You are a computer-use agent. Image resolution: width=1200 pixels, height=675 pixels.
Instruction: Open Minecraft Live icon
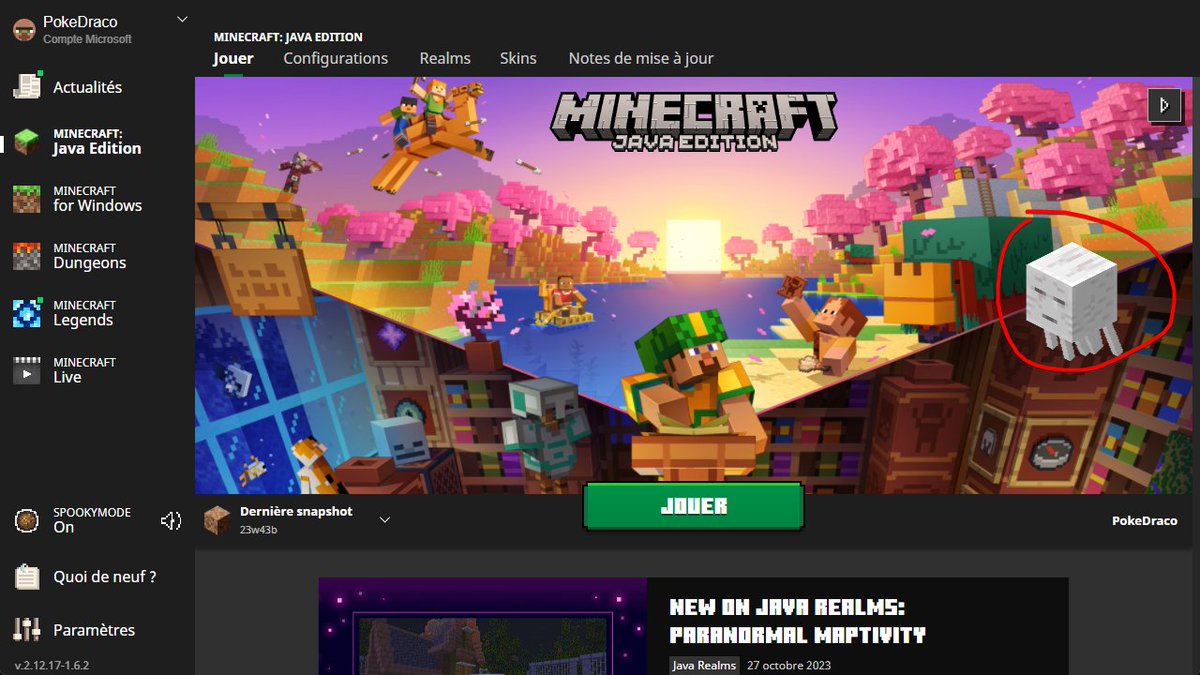(26, 369)
